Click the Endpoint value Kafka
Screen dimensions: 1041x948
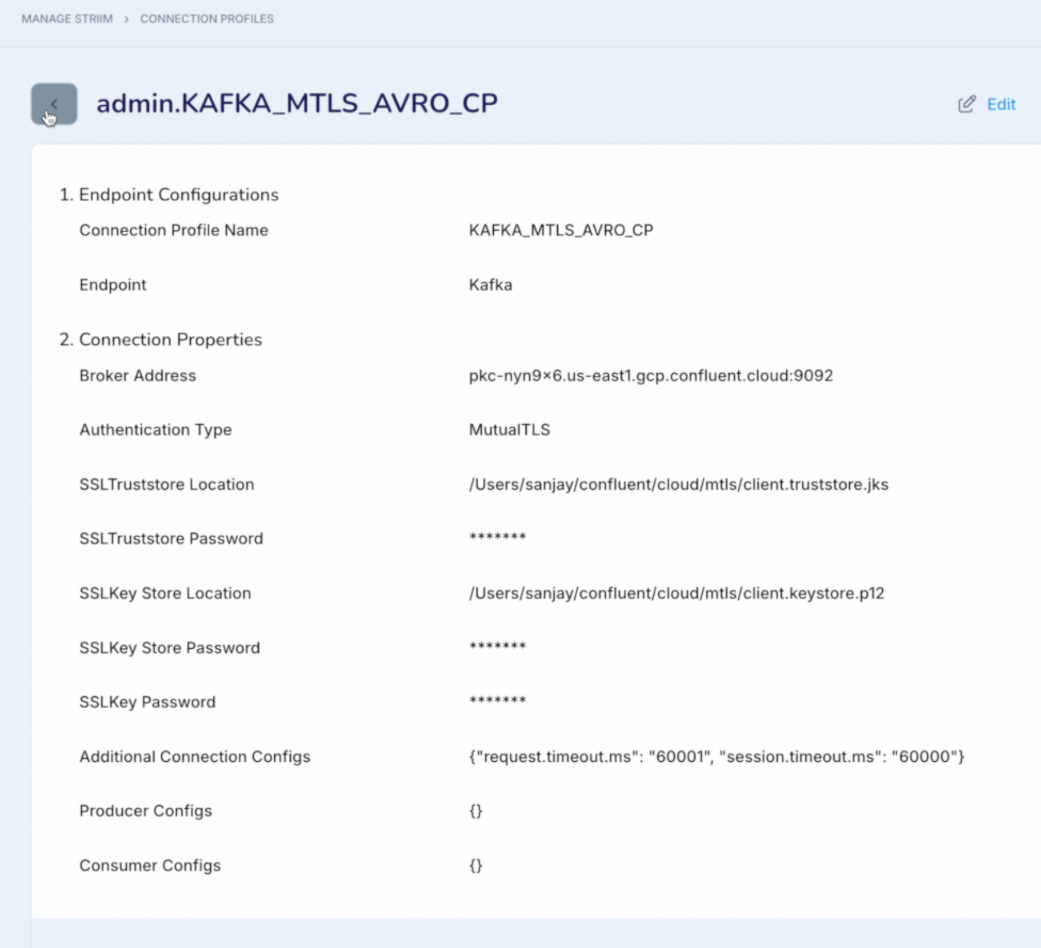[x=490, y=284]
